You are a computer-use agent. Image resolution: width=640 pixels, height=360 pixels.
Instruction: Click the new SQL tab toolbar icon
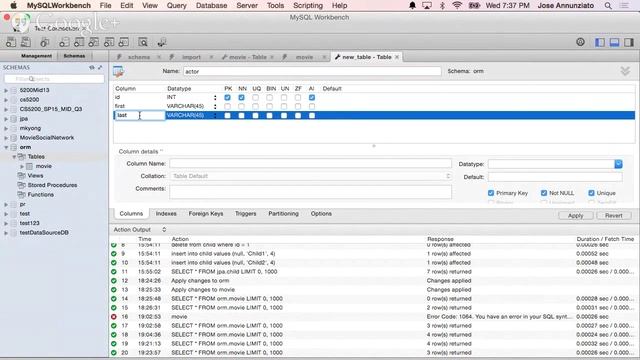11,42
